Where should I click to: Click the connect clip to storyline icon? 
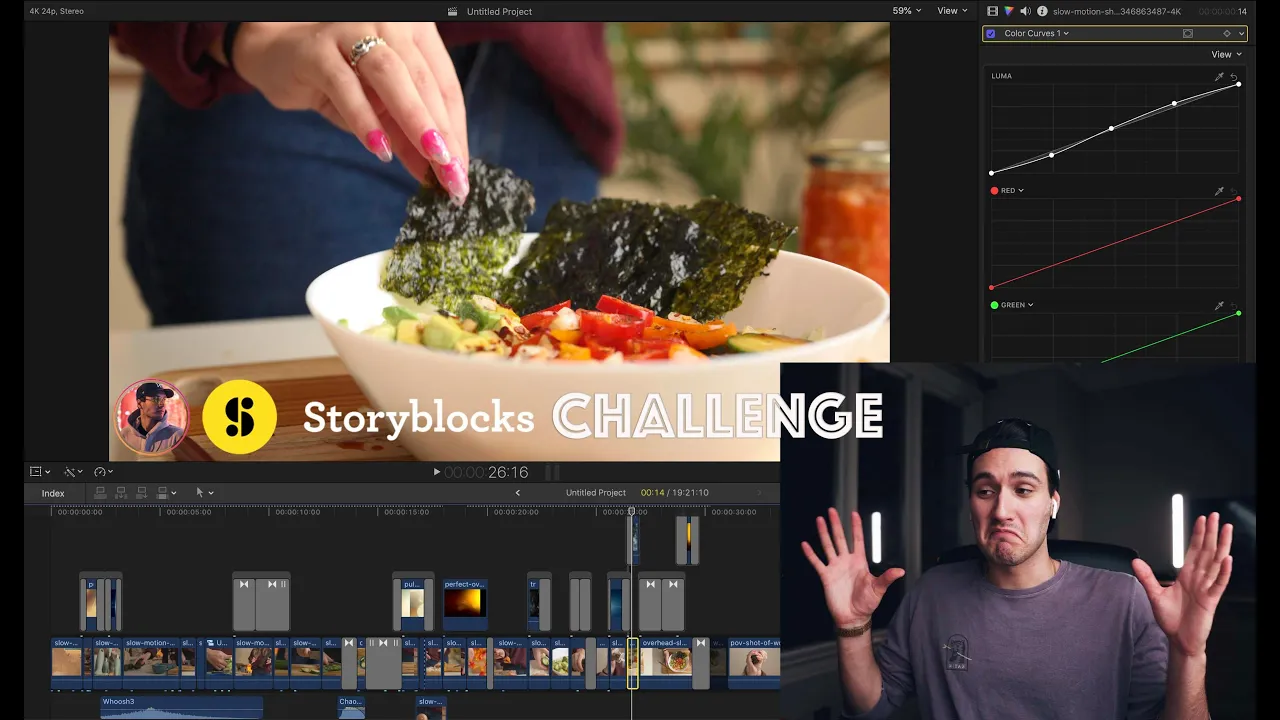(x=100, y=492)
